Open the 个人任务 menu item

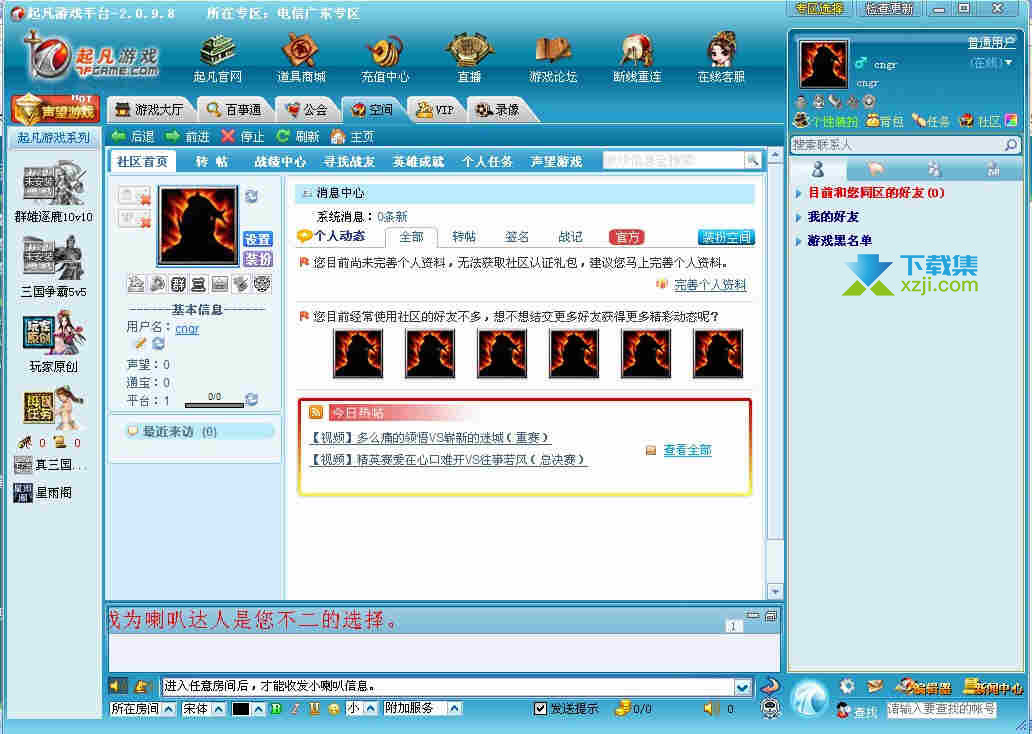point(487,161)
